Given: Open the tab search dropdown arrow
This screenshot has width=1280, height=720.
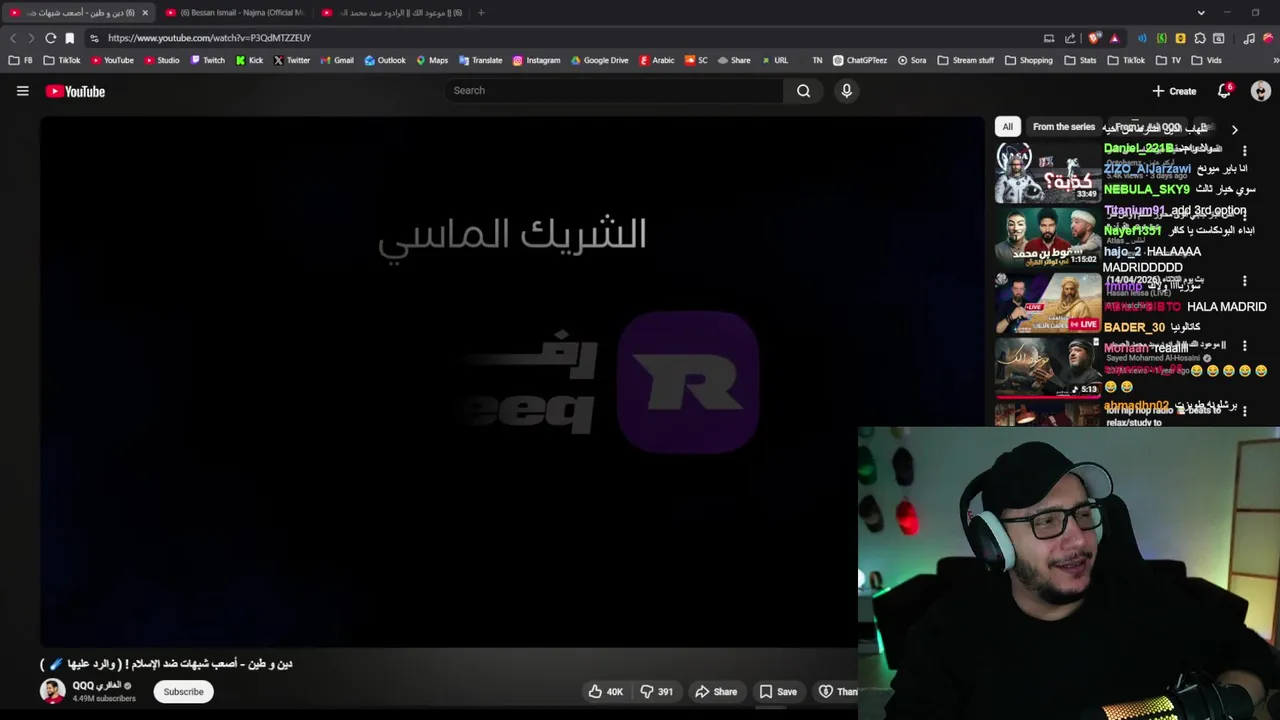Looking at the screenshot, I should (x=1201, y=13).
